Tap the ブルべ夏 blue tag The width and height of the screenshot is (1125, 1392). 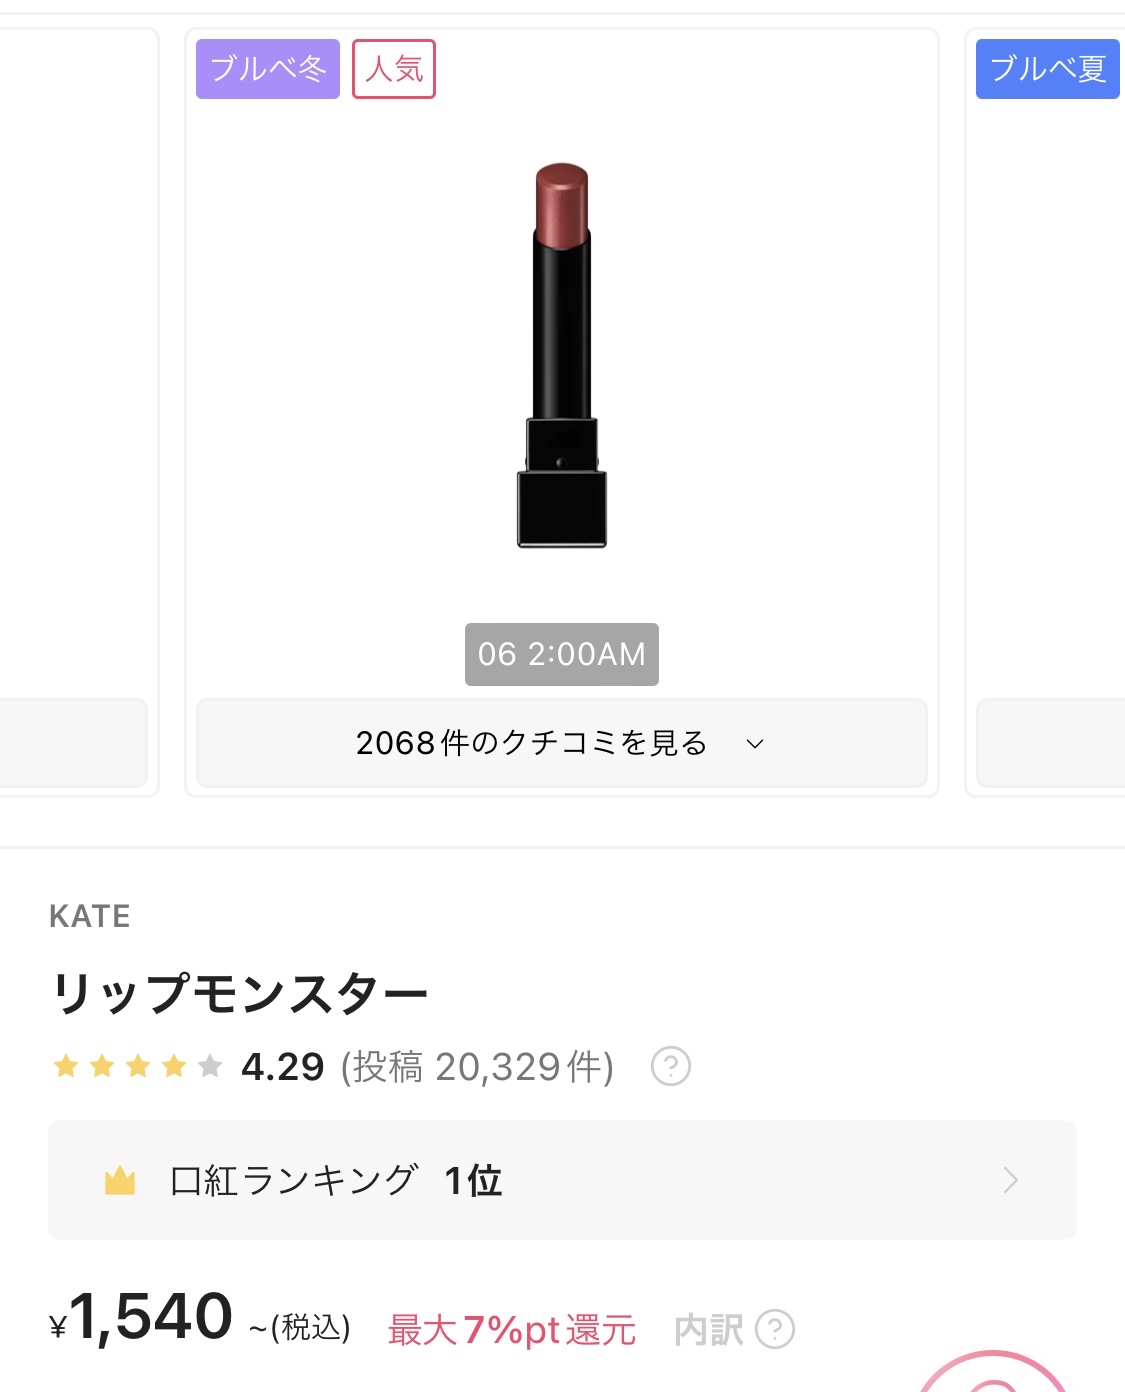click(1047, 69)
